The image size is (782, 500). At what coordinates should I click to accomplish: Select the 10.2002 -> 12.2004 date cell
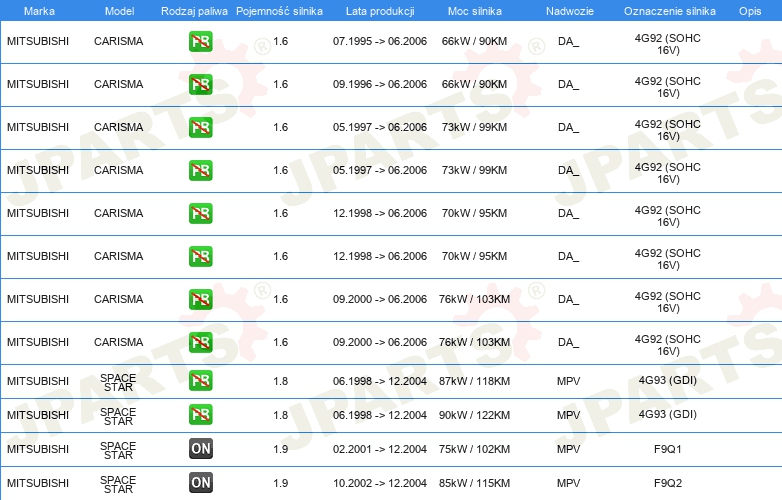(380, 483)
